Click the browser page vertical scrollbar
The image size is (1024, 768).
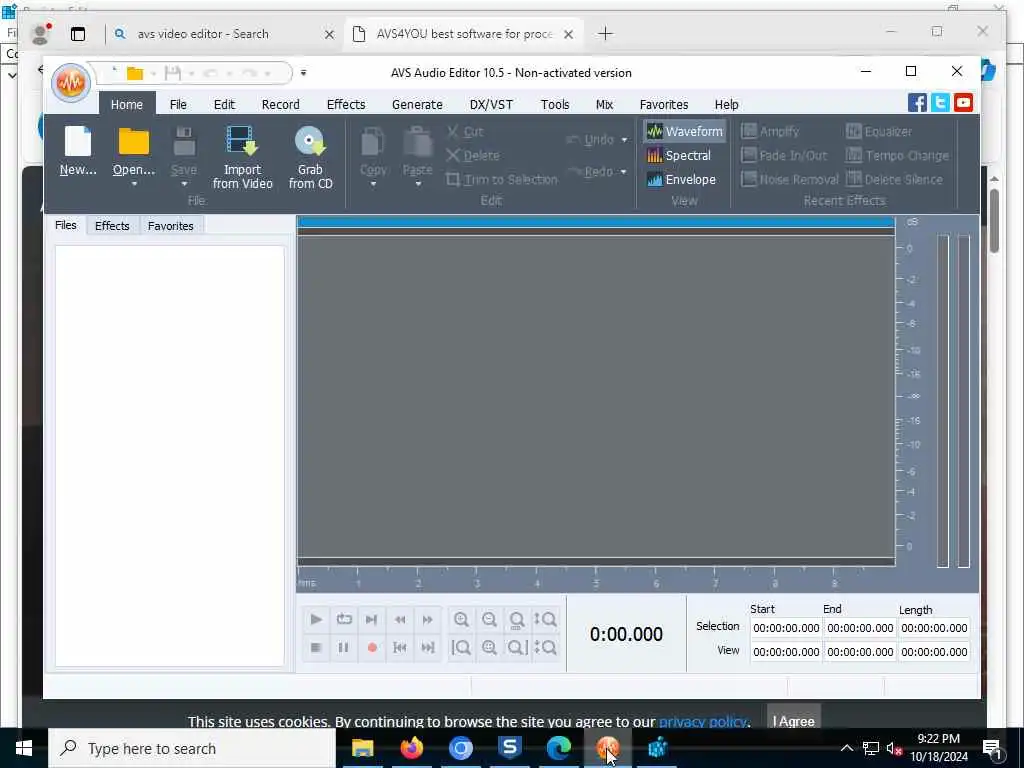click(x=994, y=222)
